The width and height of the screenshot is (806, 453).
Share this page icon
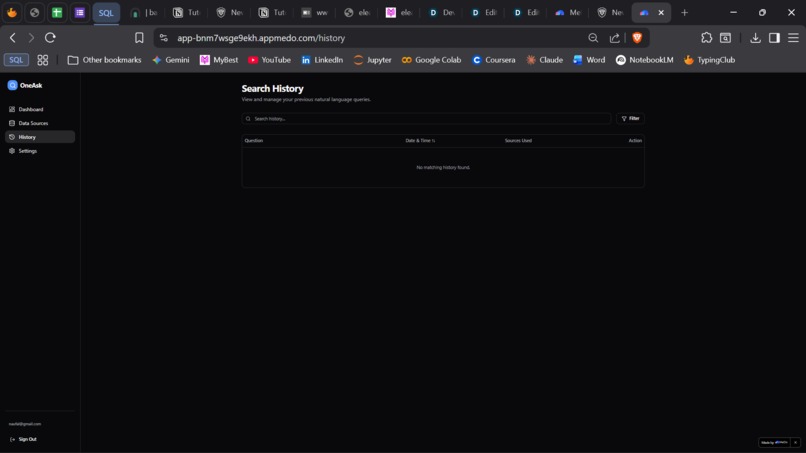point(615,38)
